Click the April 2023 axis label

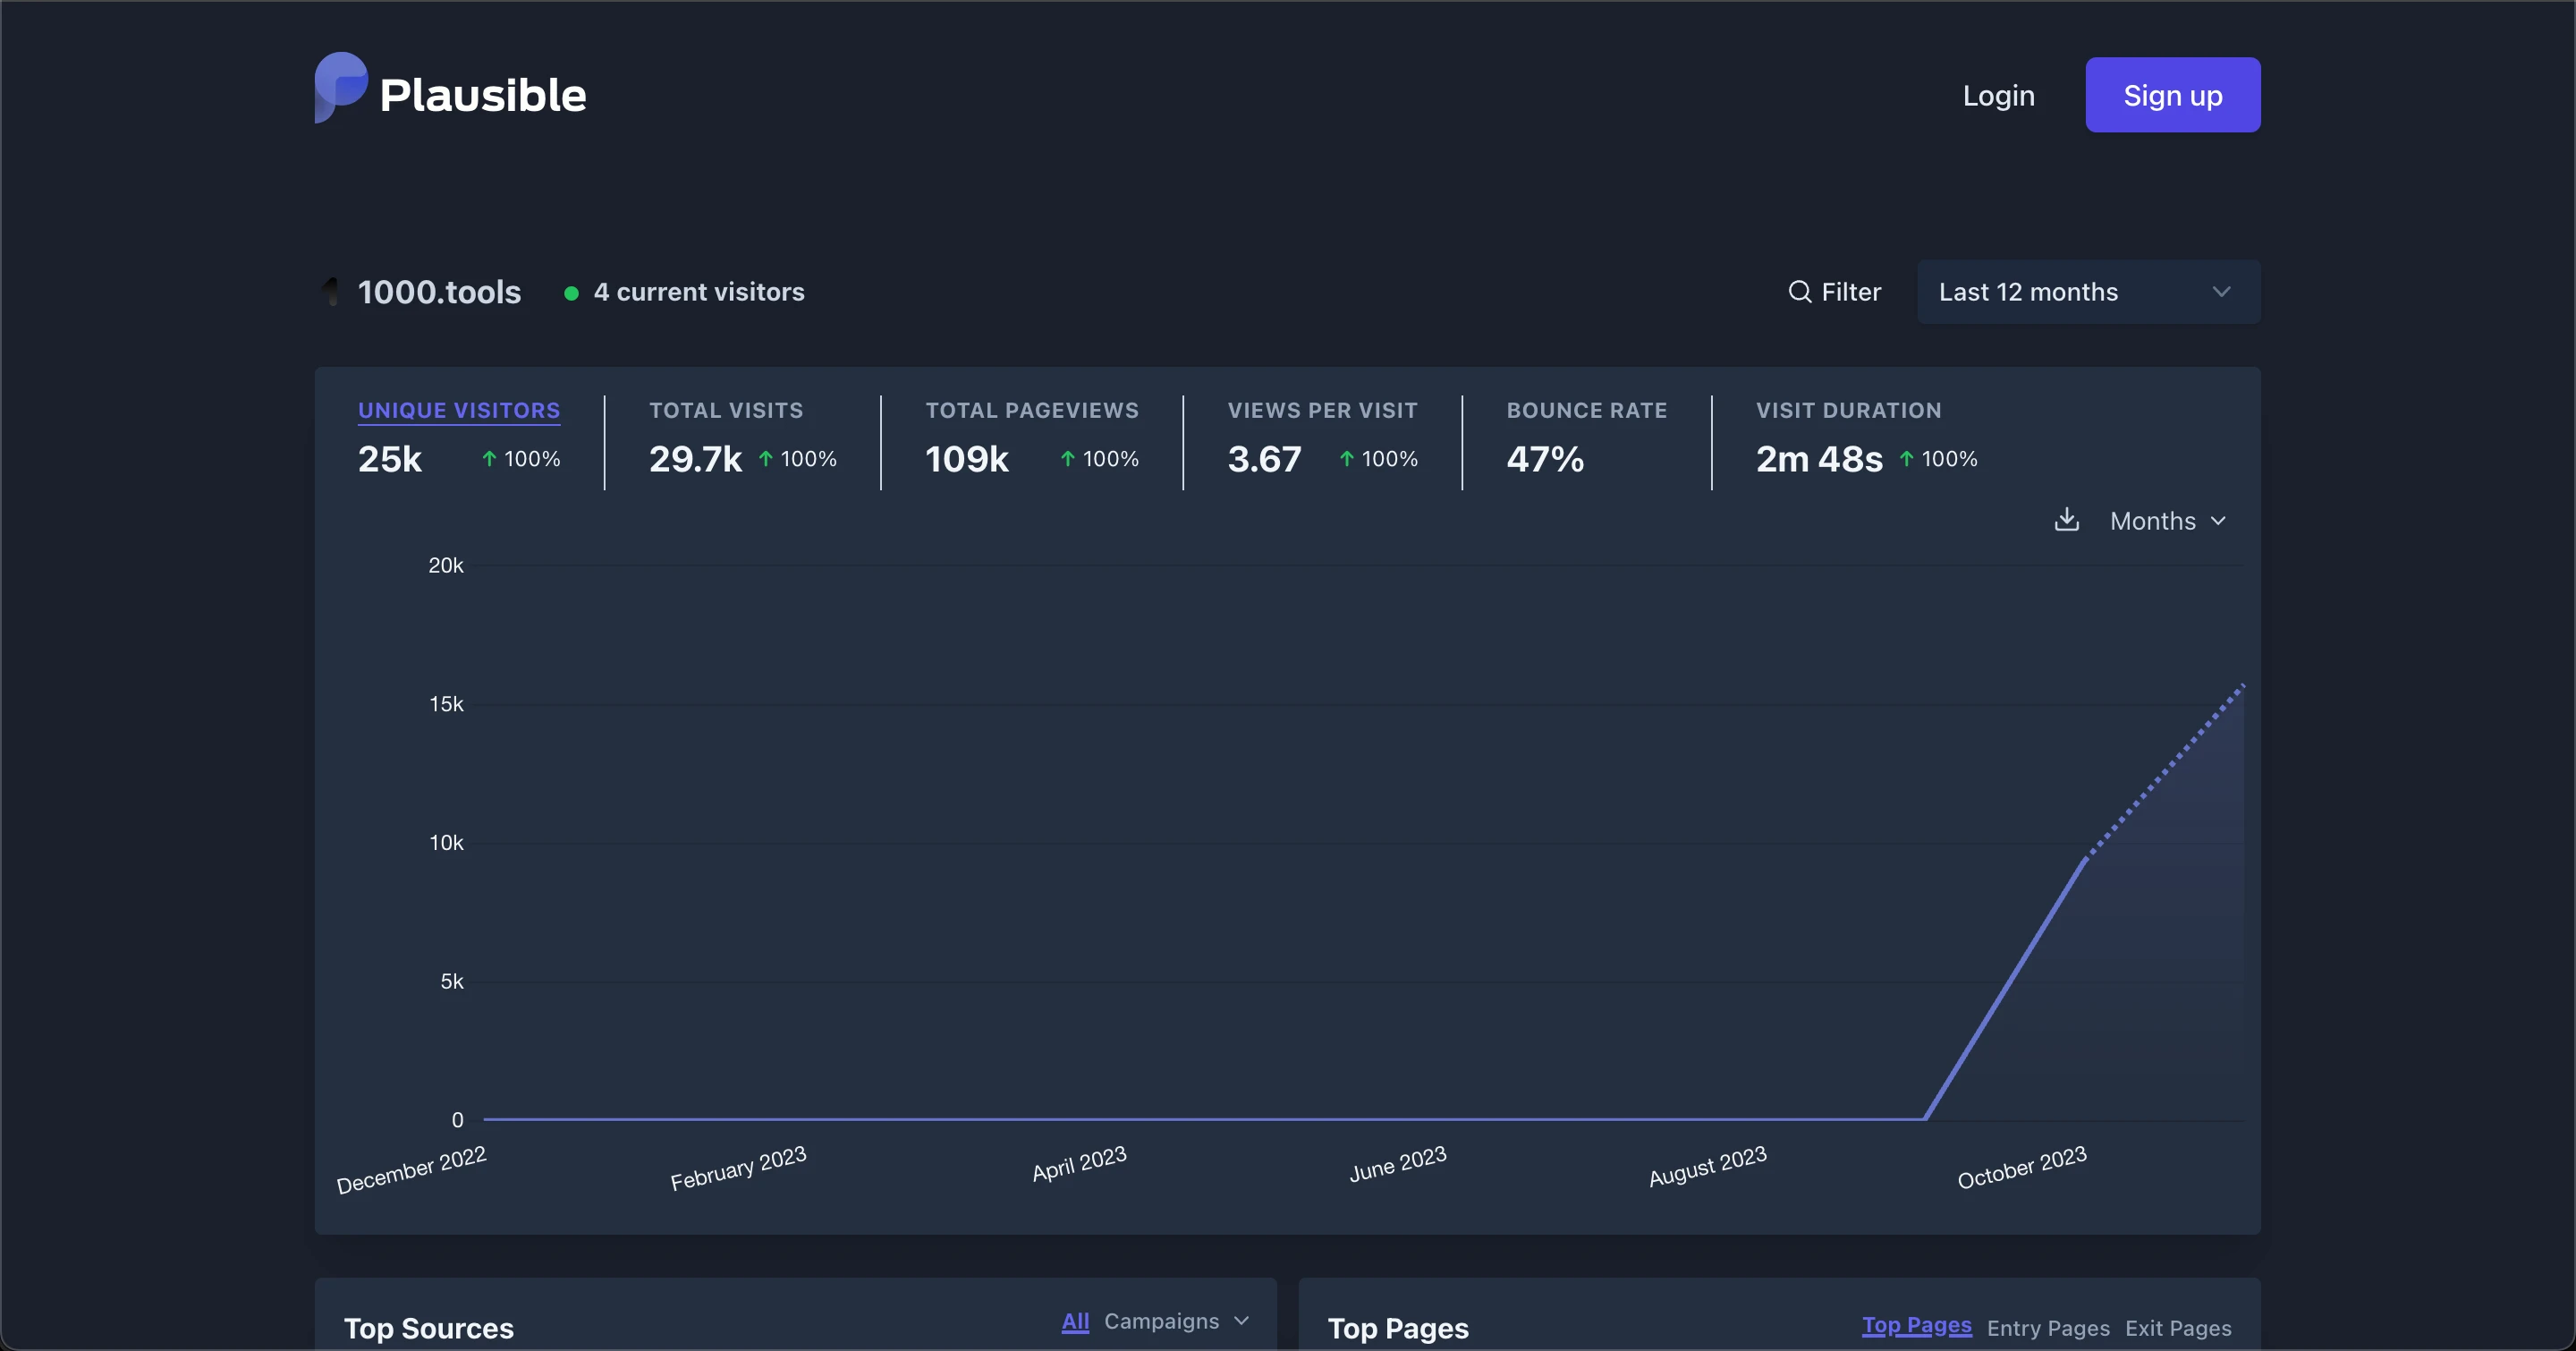[x=1079, y=1164]
